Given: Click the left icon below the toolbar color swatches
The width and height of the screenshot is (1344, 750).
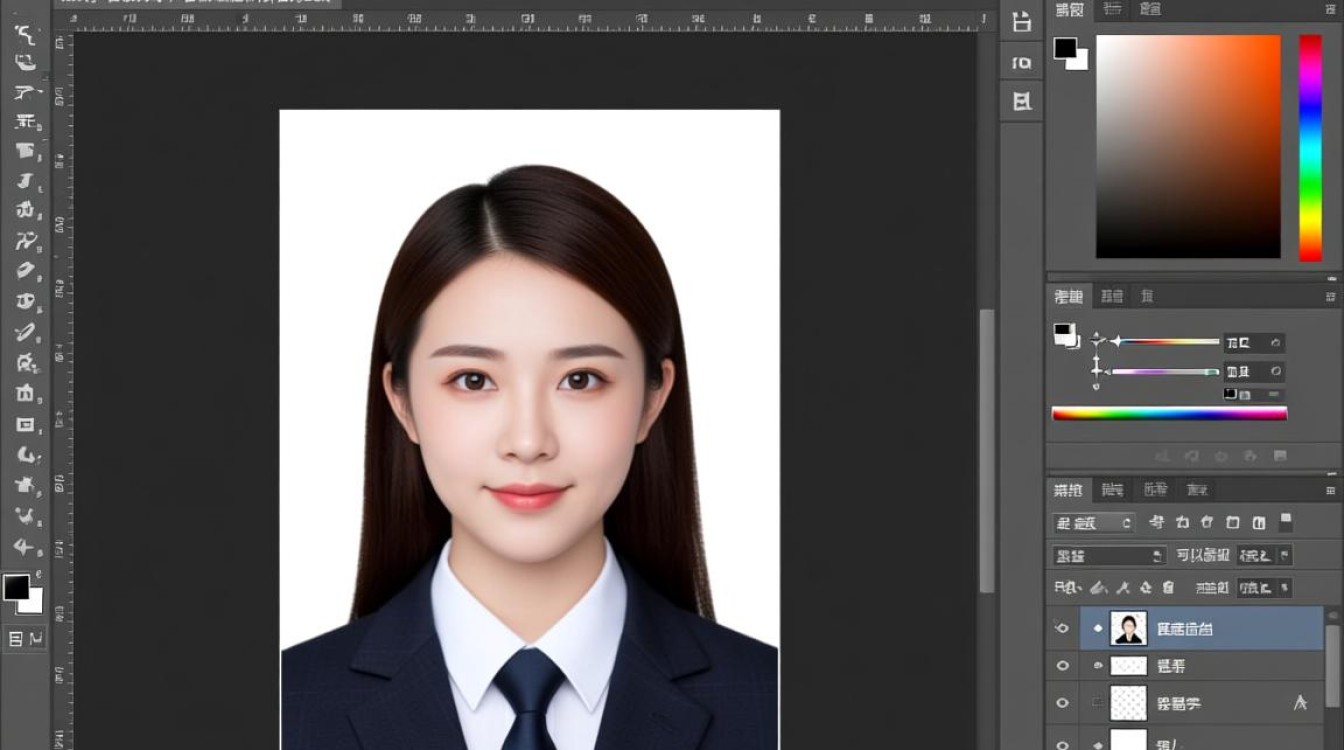Looking at the screenshot, I should (x=15, y=638).
